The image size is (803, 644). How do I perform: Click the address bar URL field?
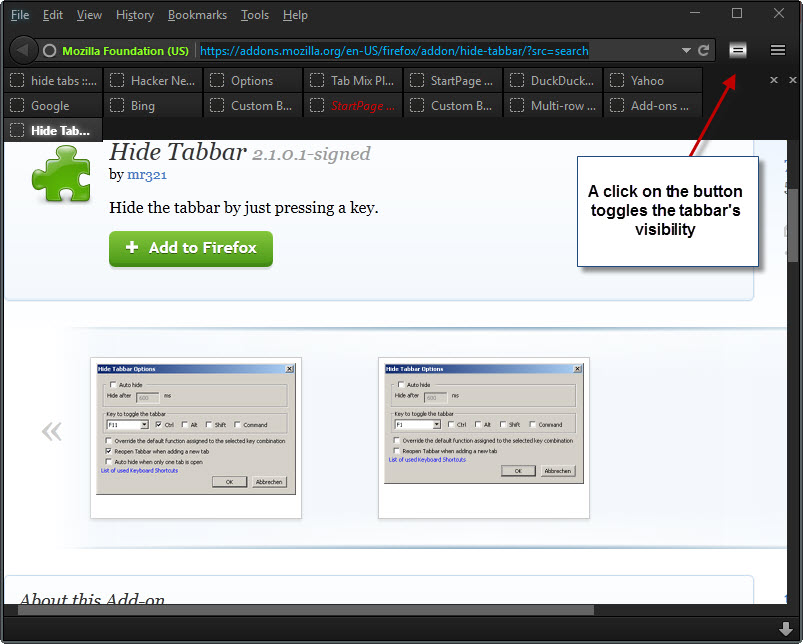click(394, 51)
